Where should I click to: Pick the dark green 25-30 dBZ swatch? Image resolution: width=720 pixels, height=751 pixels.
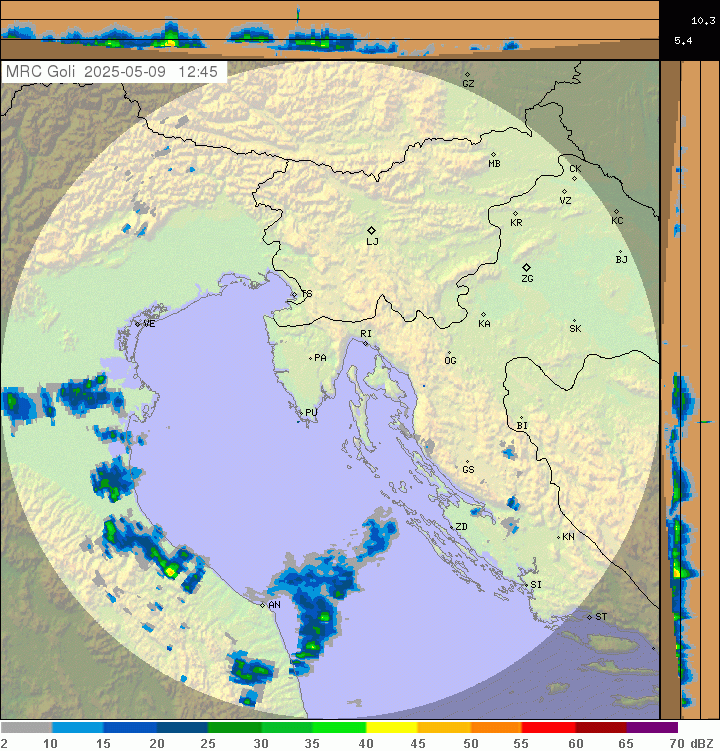pyautogui.click(x=234, y=728)
